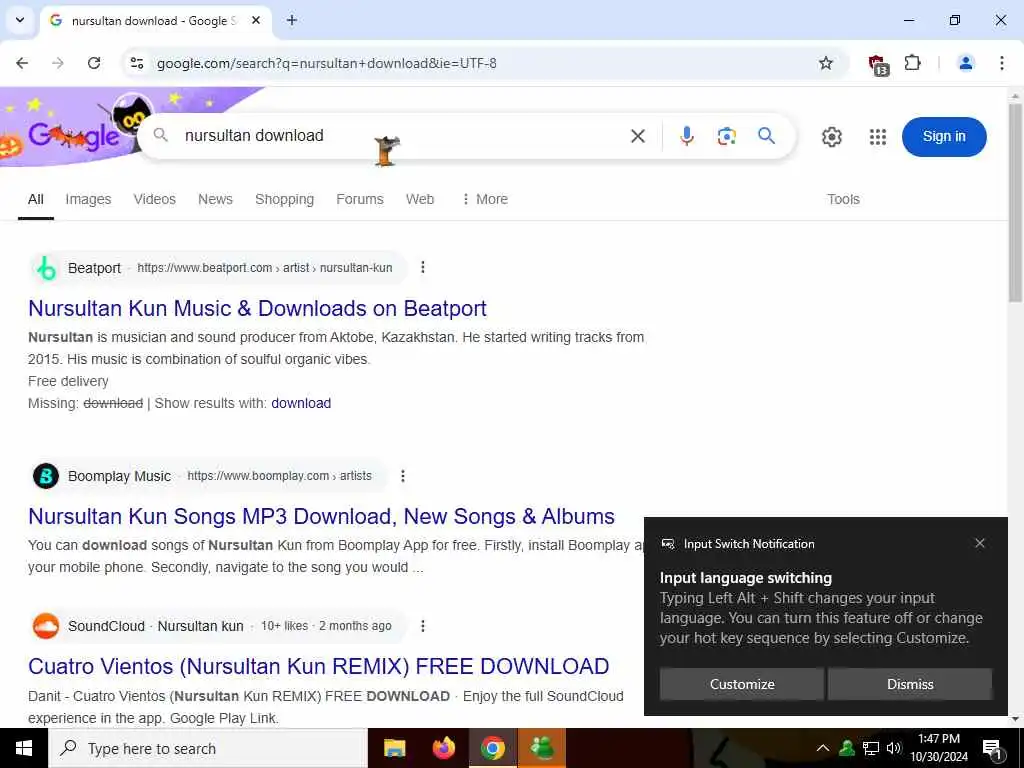Switch to the Videos tab
The height and width of the screenshot is (768, 1024).
(x=155, y=199)
